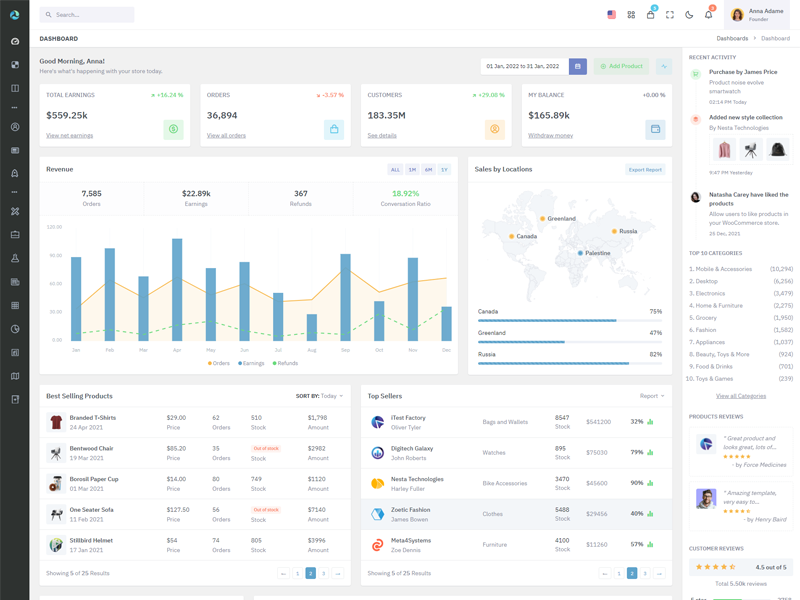Click the pie chart icon in sidebar
Viewport: 800px width, 600px height.
point(15,329)
